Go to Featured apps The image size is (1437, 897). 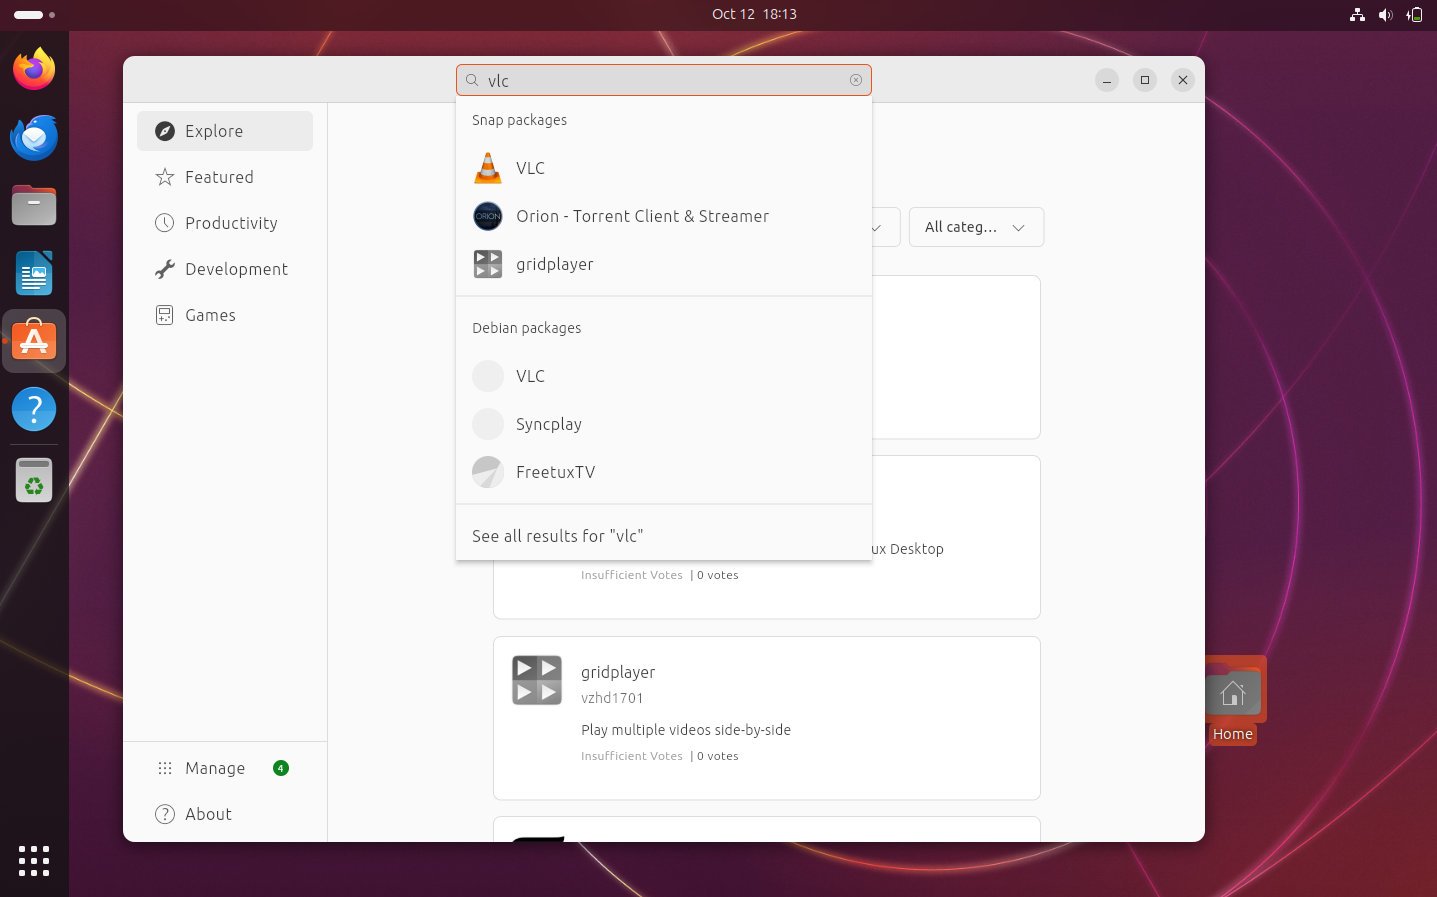point(225,177)
